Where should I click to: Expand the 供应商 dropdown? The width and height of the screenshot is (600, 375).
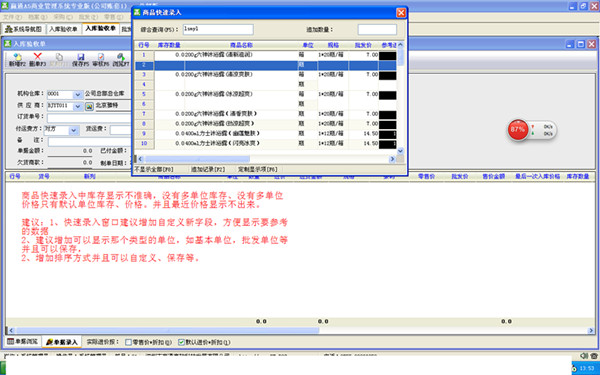coord(78,106)
